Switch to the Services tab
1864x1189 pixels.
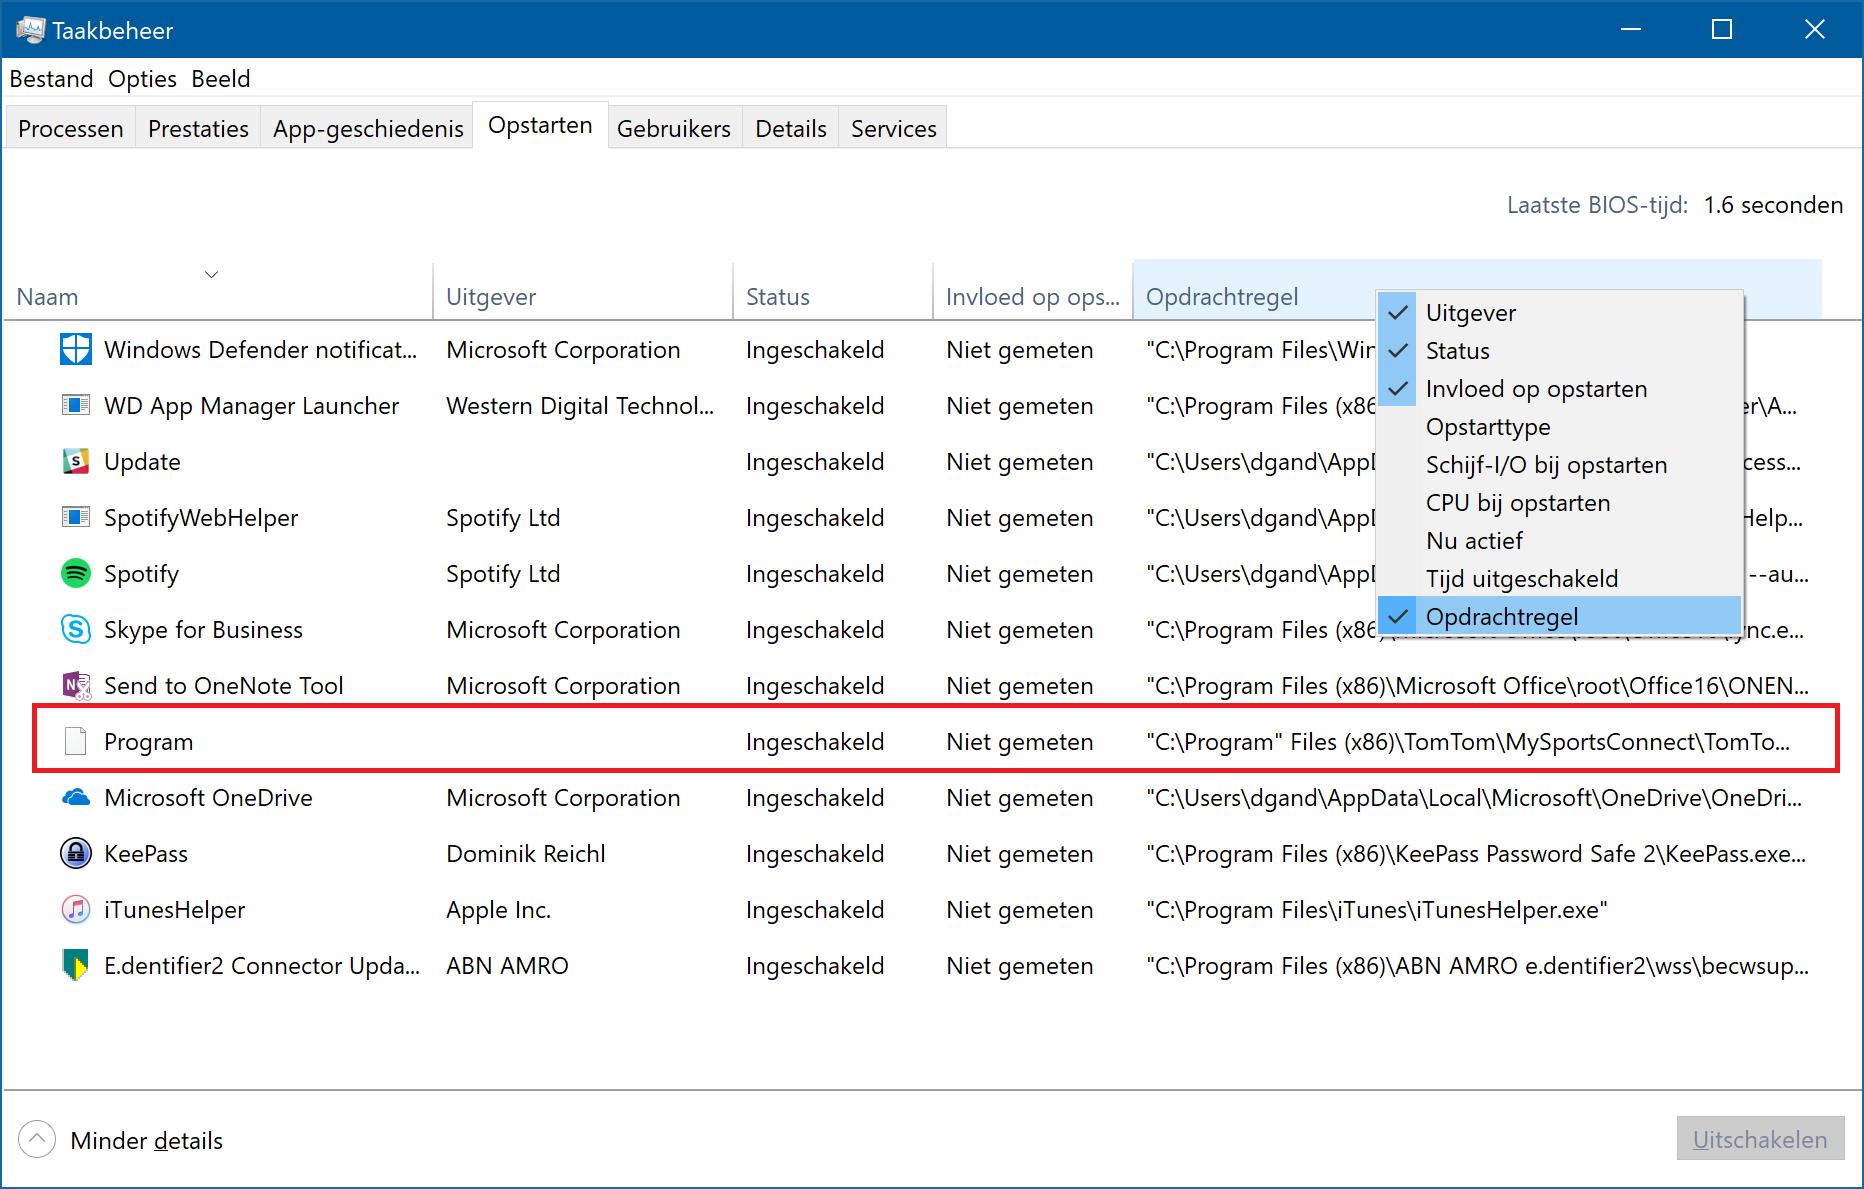pyautogui.click(x=893, y=128)
